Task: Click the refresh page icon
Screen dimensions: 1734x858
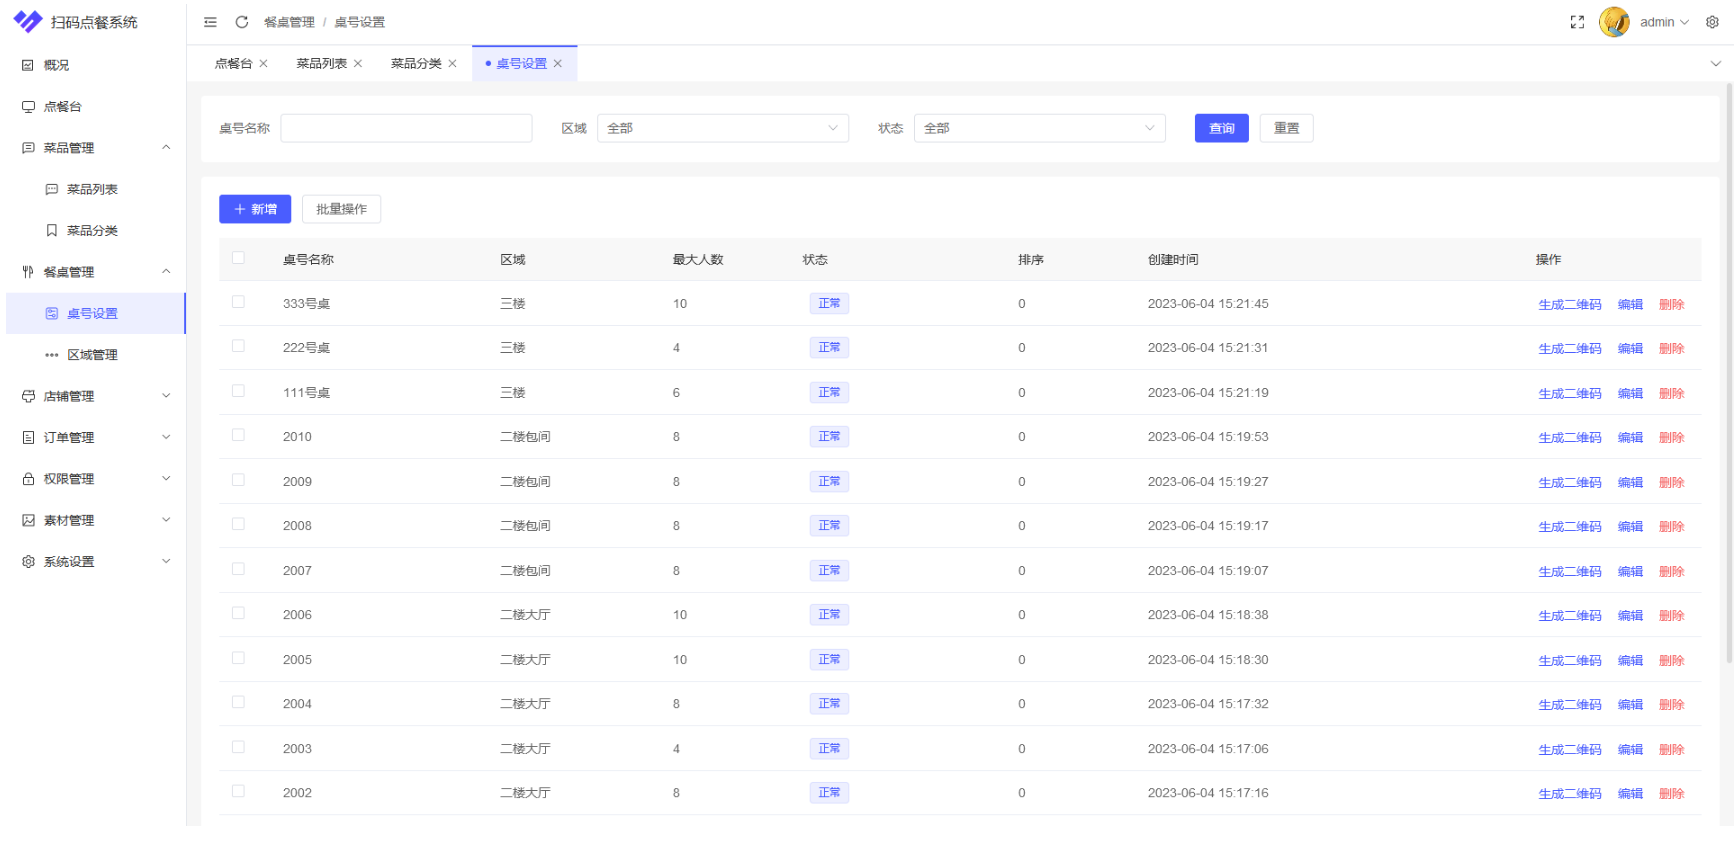Action: pos(242,22)
